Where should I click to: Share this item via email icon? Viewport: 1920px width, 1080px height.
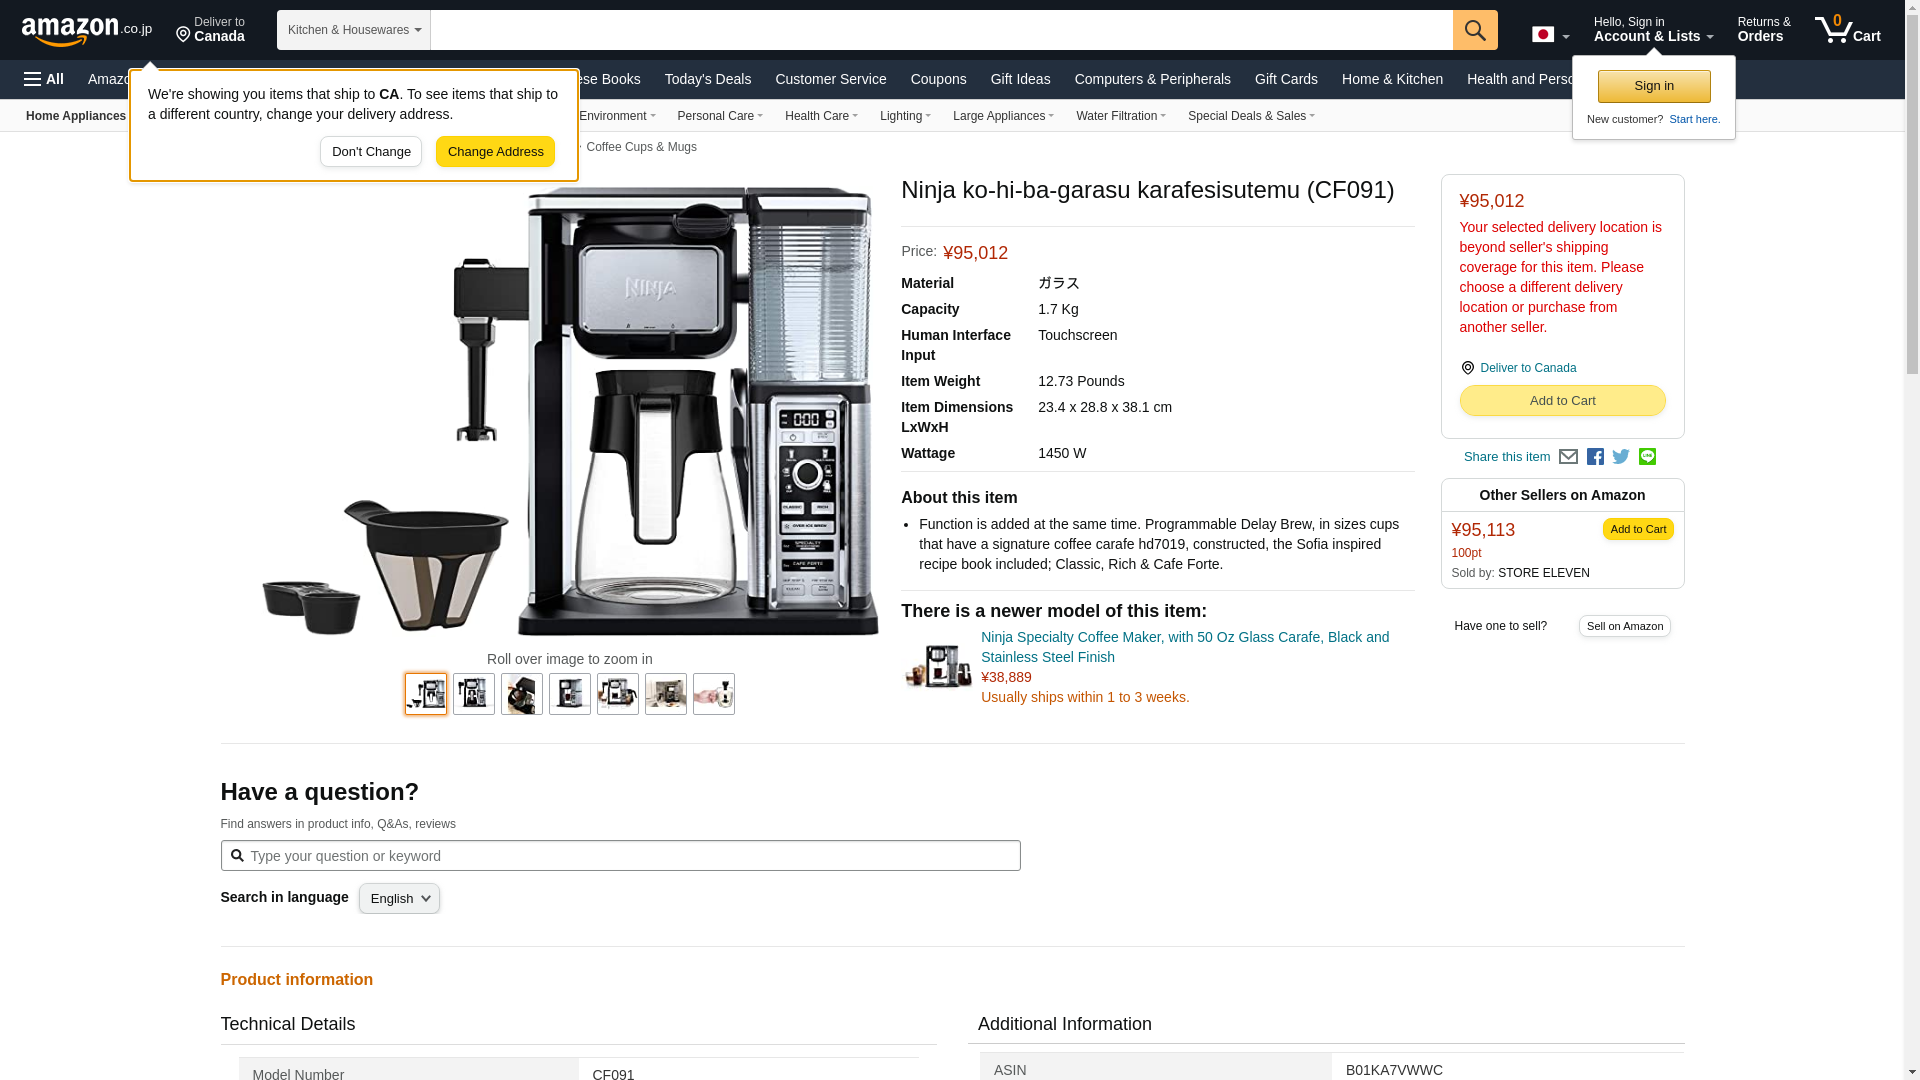(x=1568, y=457)
